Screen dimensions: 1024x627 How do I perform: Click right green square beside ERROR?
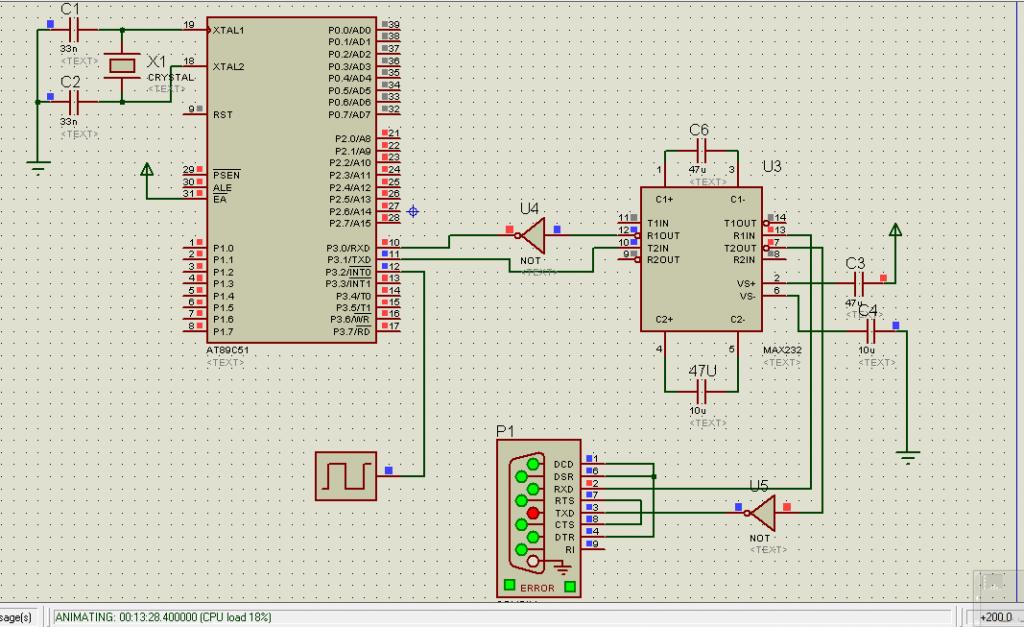pyautogui.click(x=570, y=586)
